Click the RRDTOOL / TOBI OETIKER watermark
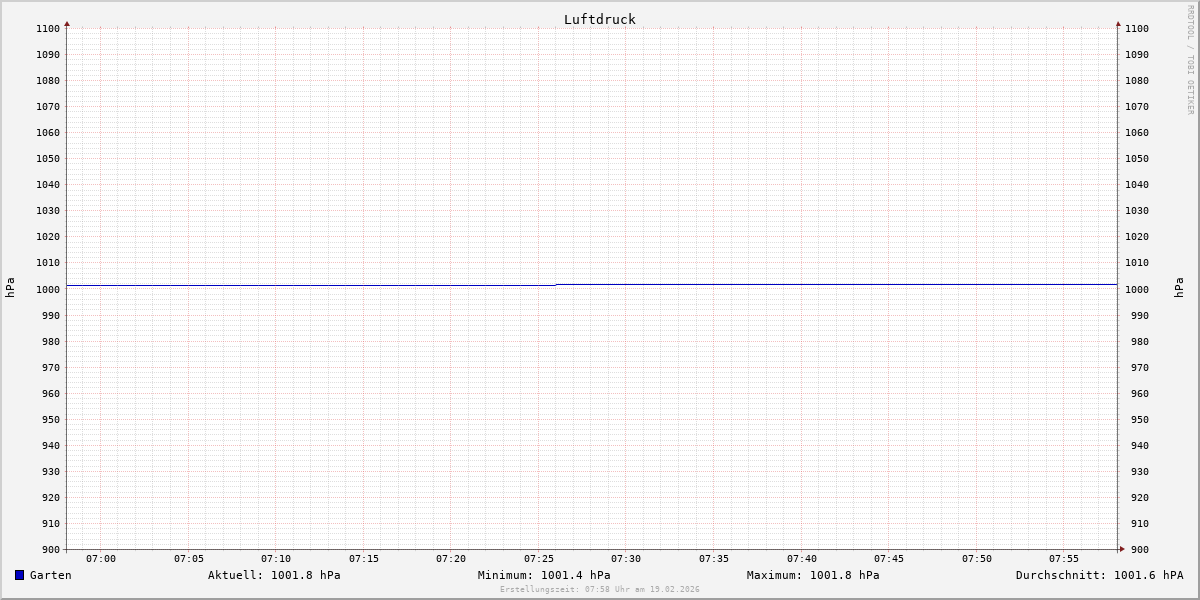Screen dimensions: 1200x600 [x=1190, y=60]
